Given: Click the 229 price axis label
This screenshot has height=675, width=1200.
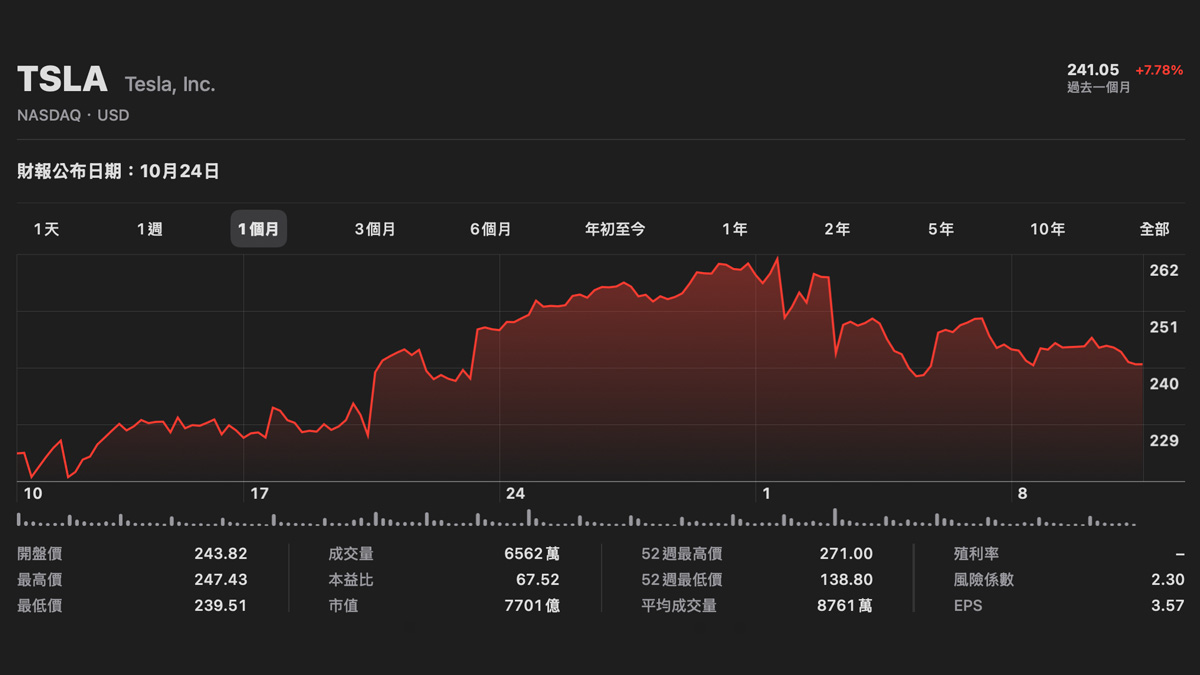Looking at the screenshot, I should 1164,440.
